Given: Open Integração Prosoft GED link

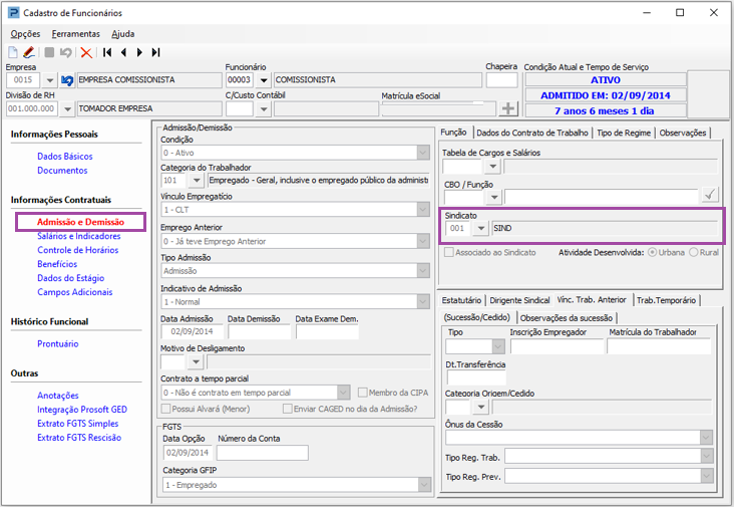Looking at the screenshot, I should (x=82, y=410).
